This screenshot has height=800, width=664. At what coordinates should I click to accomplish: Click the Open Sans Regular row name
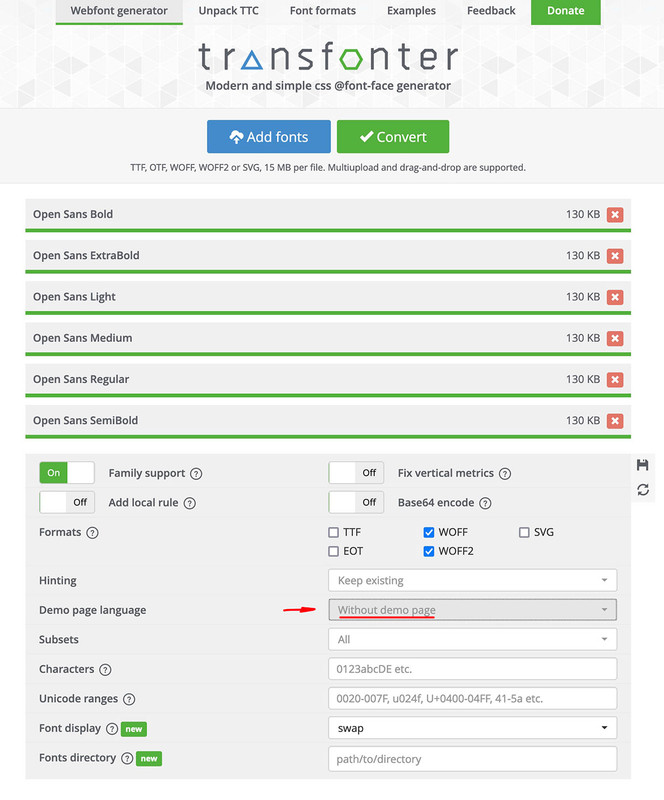(81, 380)
